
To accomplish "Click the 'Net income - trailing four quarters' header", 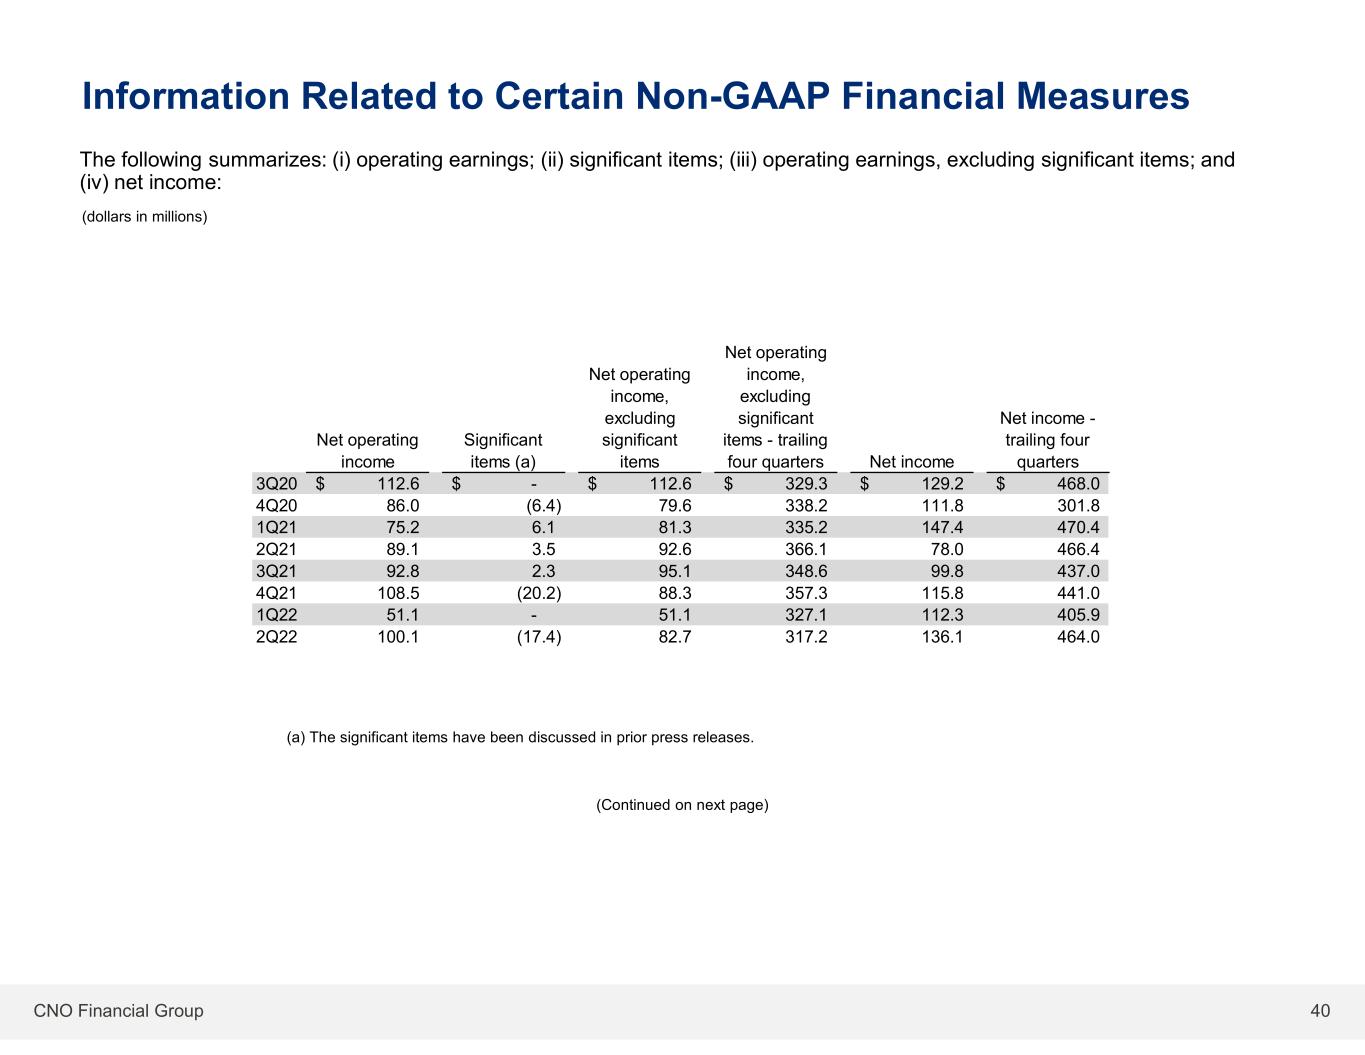I will tap(1047, 439).
